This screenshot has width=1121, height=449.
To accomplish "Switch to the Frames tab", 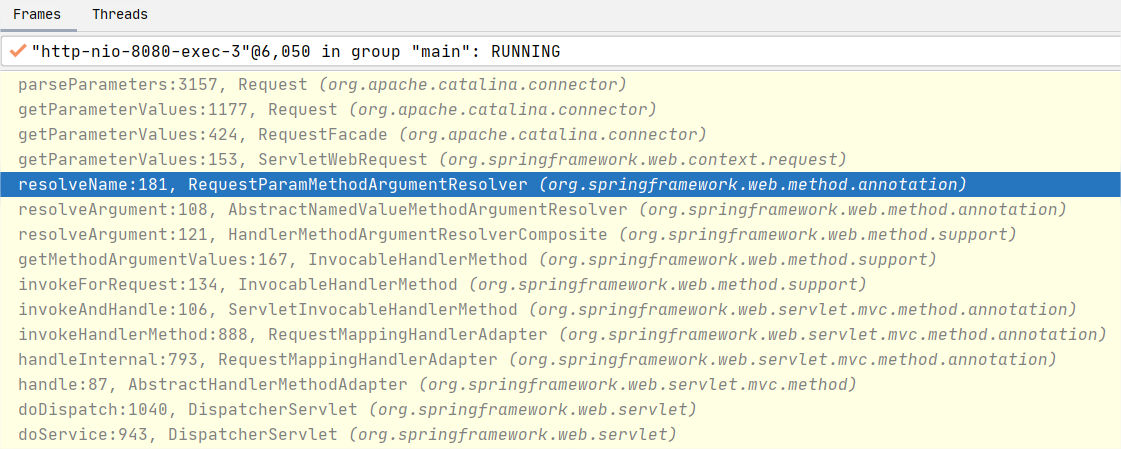I will [x=36, y=15].
